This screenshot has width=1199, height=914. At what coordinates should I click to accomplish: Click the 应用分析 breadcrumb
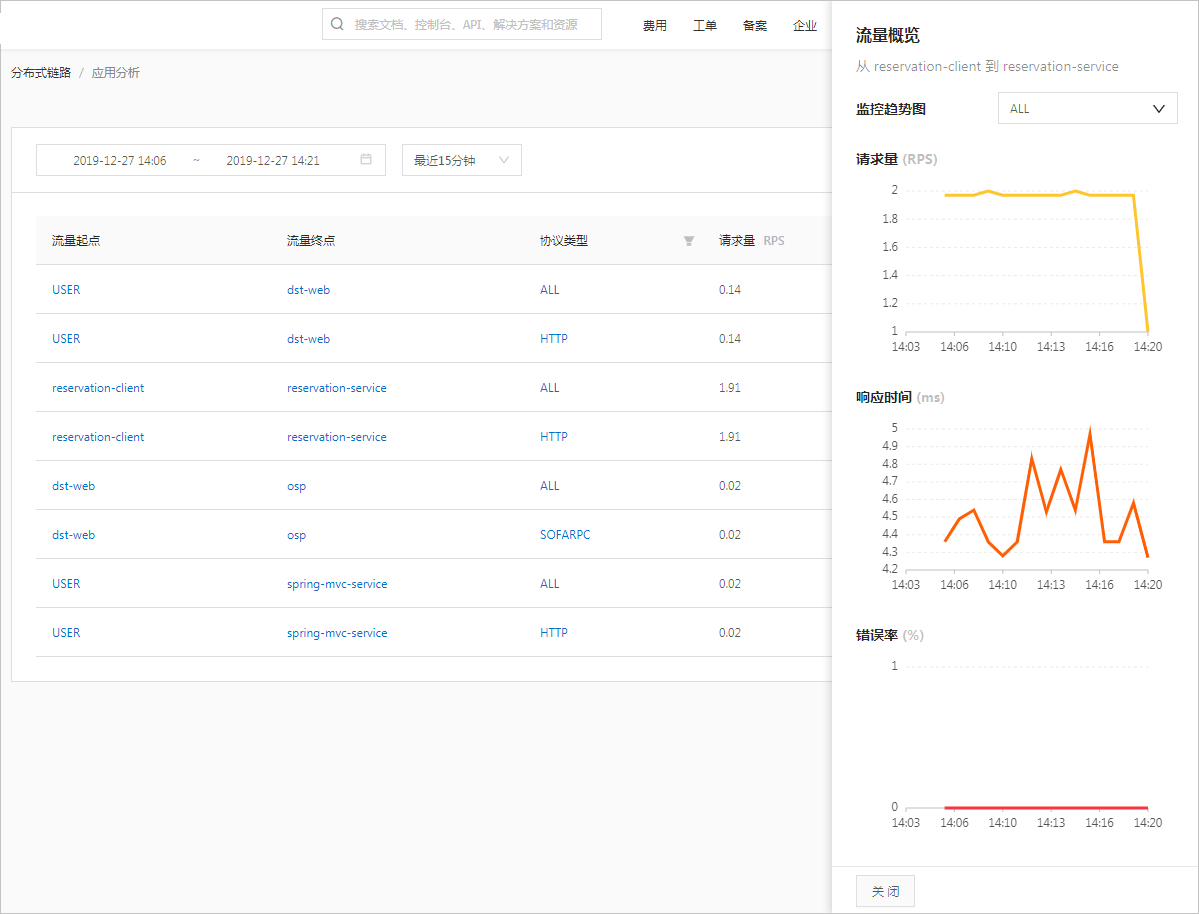click(x=115, y=73)
